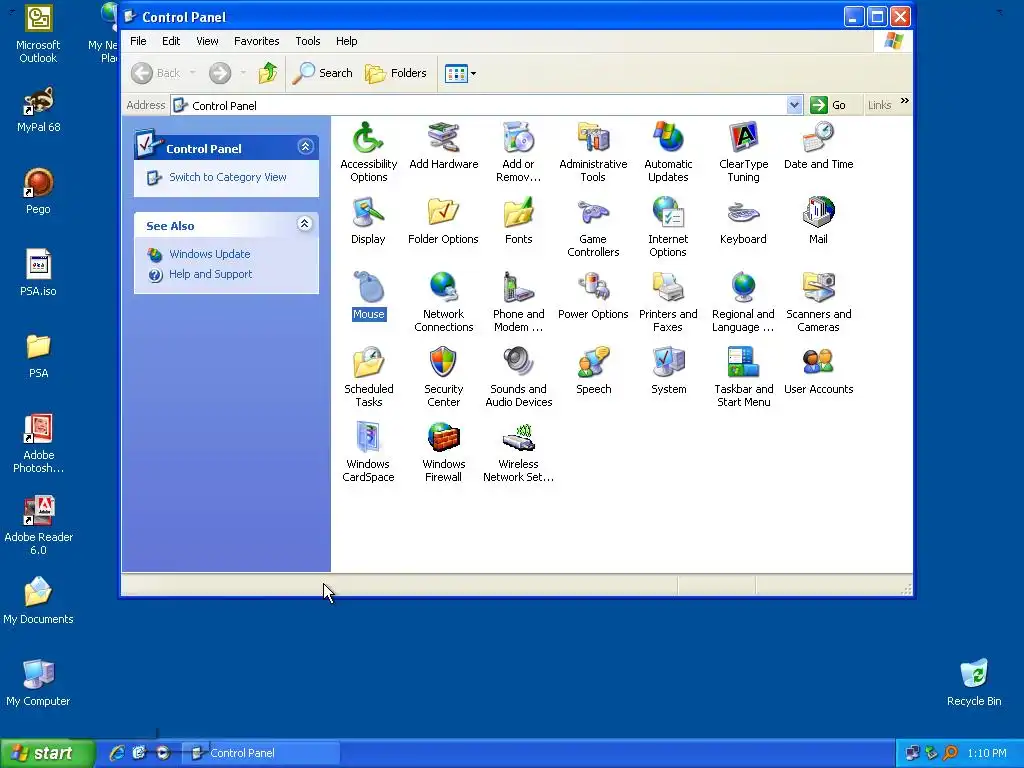Image resolution: width=1024 pixels, height=768 pixels.
Task: Open the Help menu
Action: click(347, 41)
